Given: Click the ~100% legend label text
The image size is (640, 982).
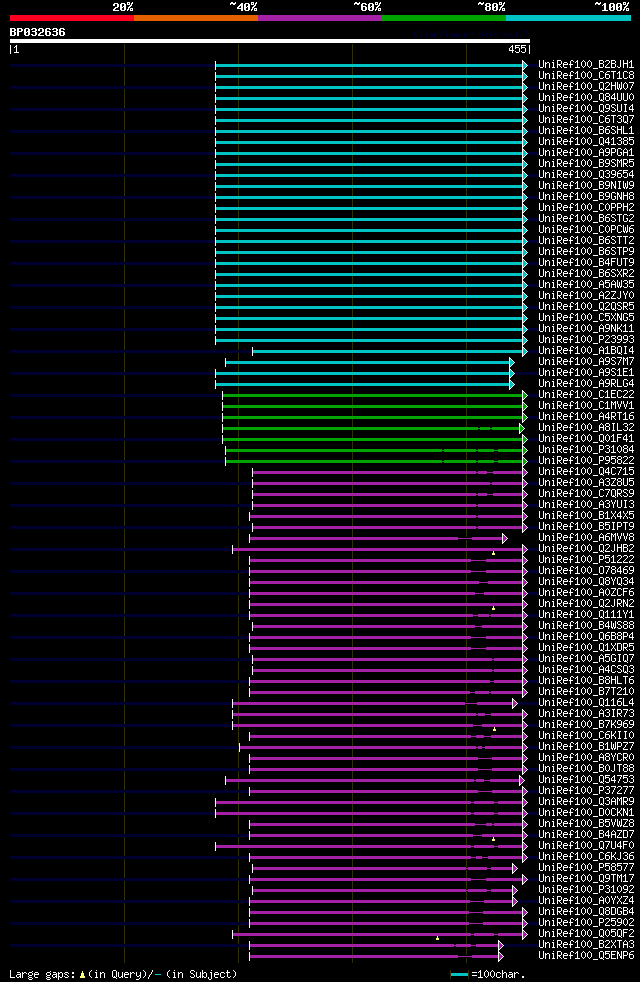Looking at the screenshot, I should (x=612, y=7).
